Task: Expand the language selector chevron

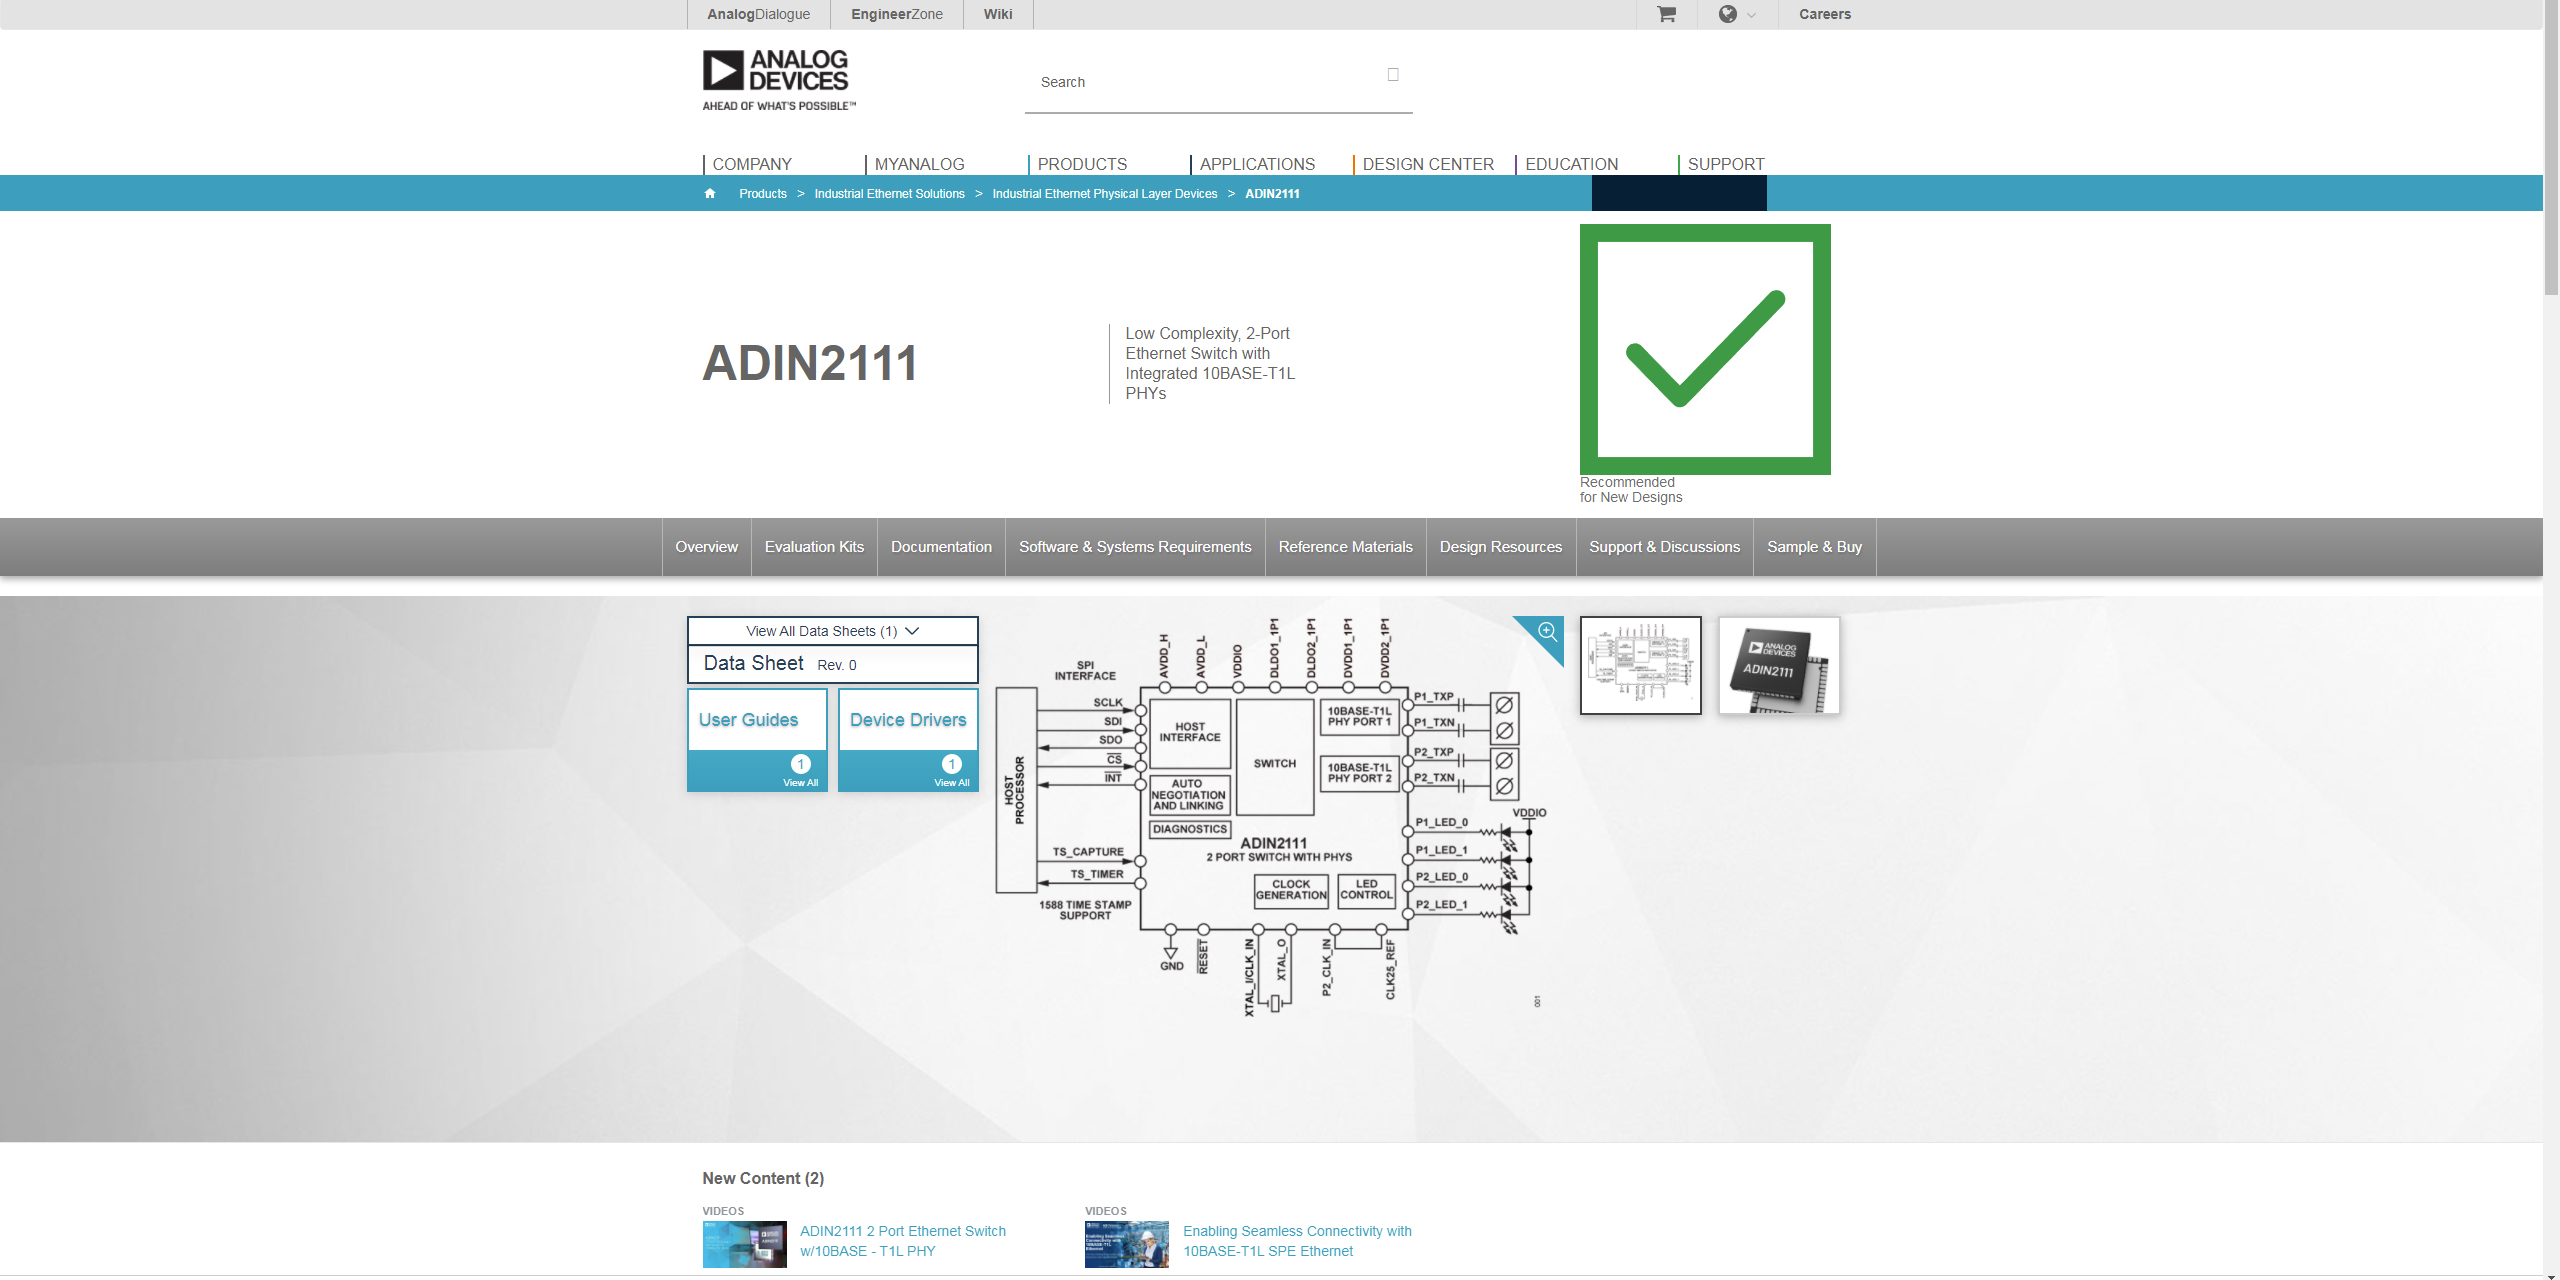Action: click(1751, 15)
